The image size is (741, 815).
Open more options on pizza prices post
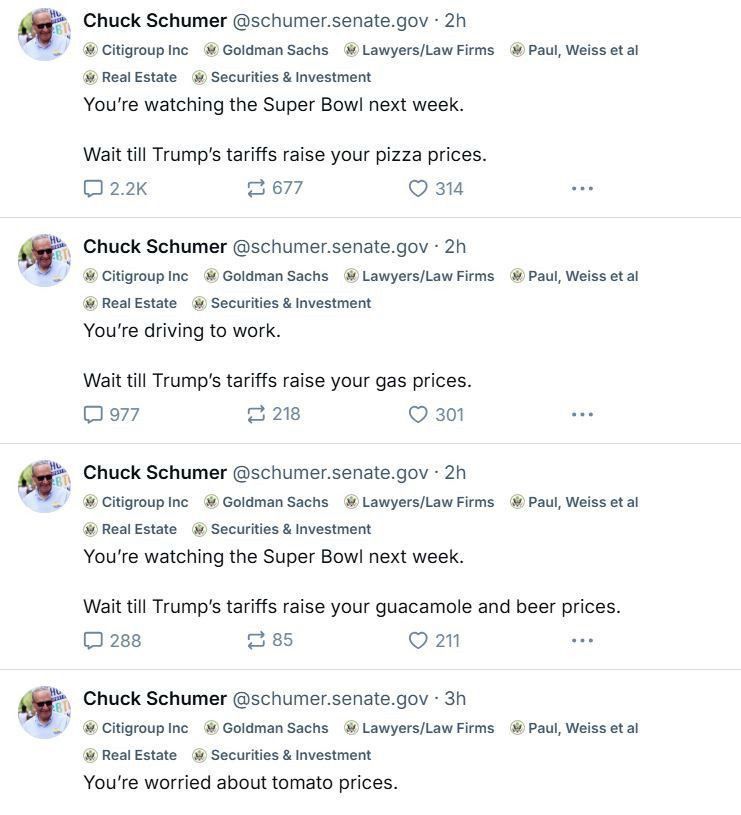pos(582,188)
